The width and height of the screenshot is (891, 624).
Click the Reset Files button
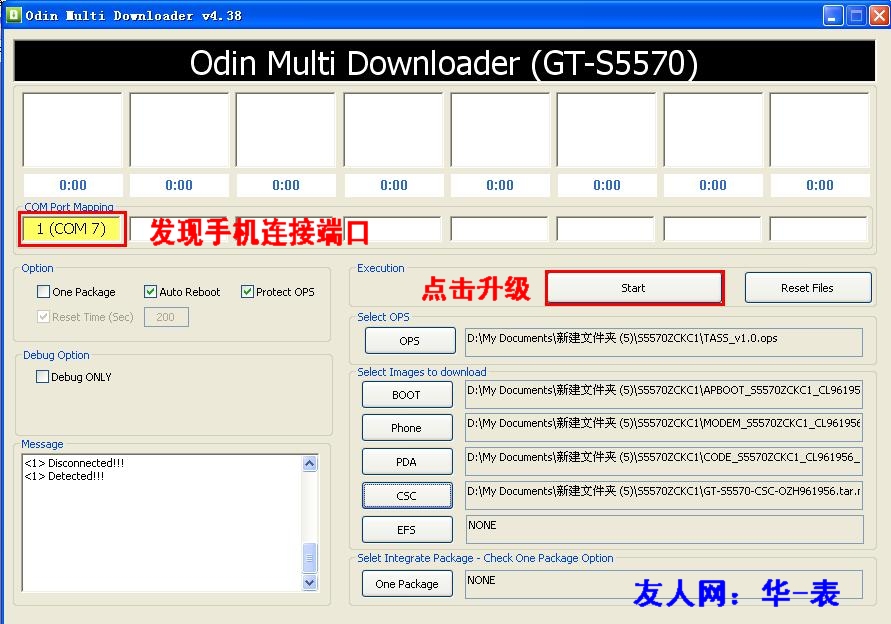point(807,288)
